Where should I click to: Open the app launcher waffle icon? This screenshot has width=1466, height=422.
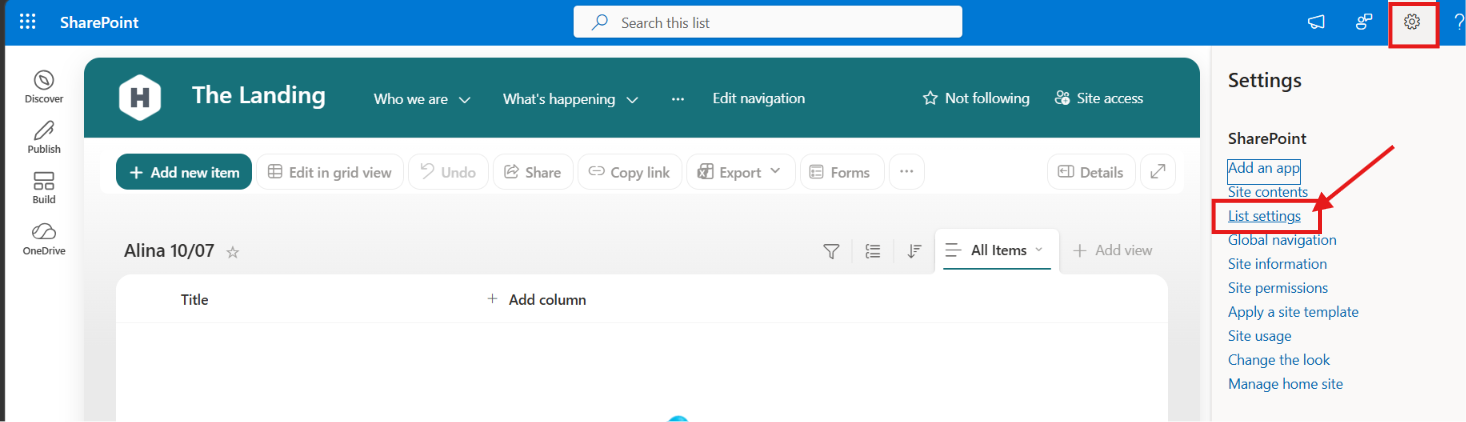(x=28, y=22)
